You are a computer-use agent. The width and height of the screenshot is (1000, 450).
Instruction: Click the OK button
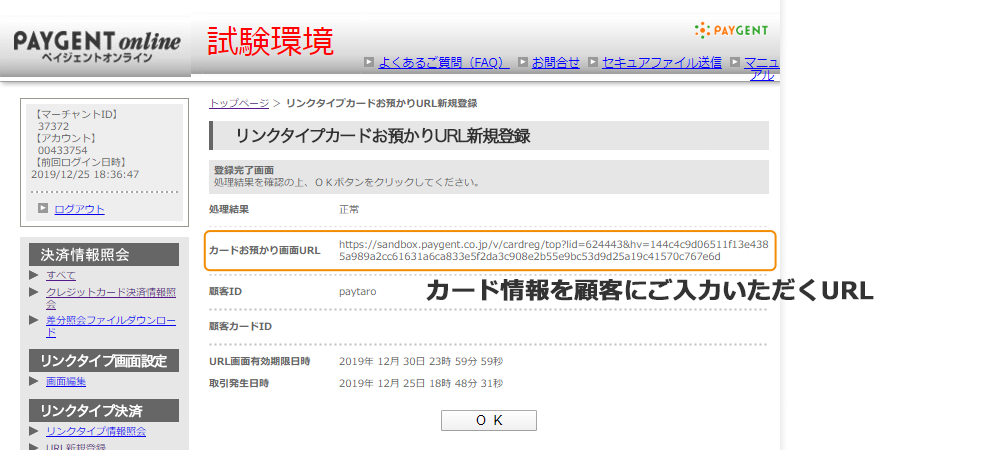tap(489, 421)
